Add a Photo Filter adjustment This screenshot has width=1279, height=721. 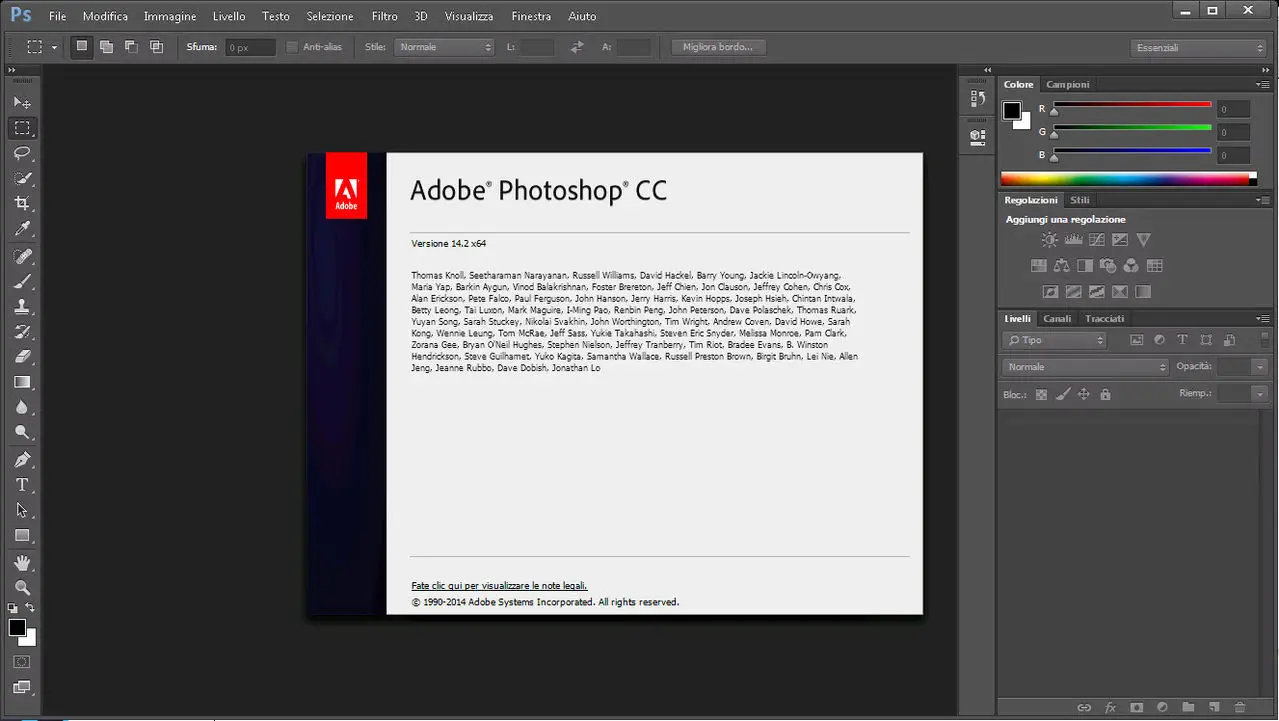pos(1108,266)
